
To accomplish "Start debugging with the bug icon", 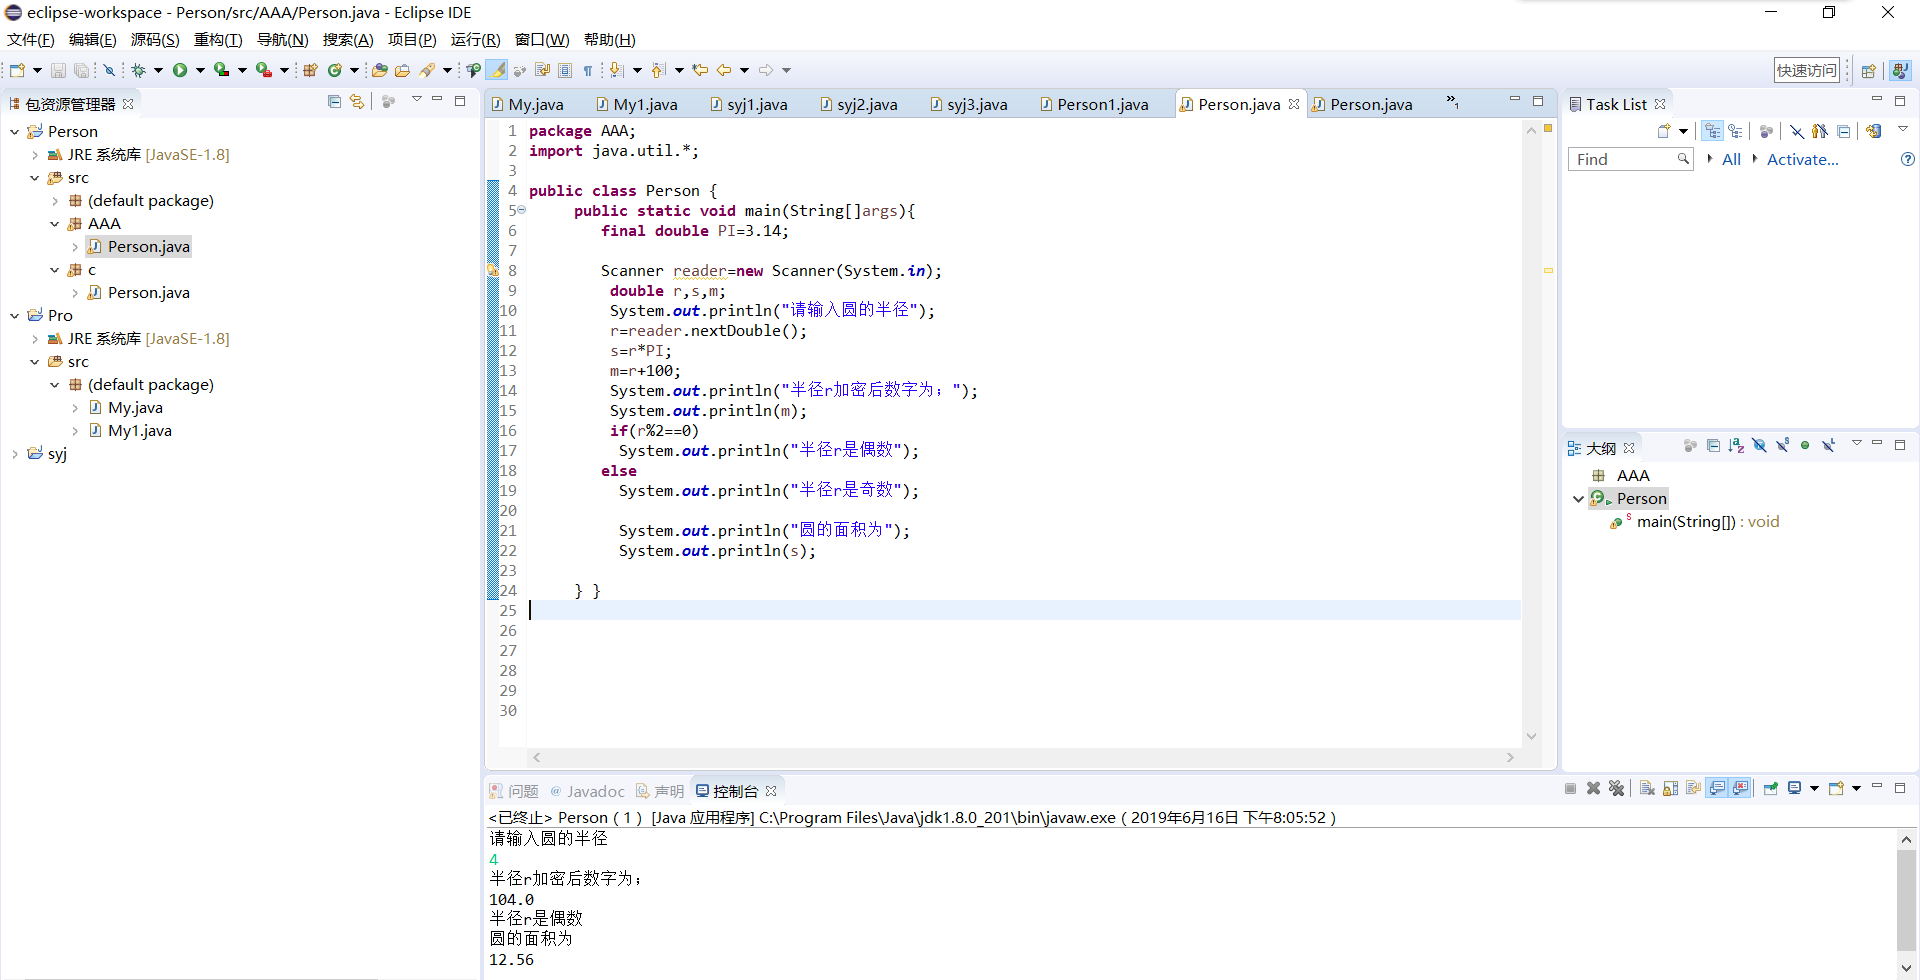I will tap(139, 70).
